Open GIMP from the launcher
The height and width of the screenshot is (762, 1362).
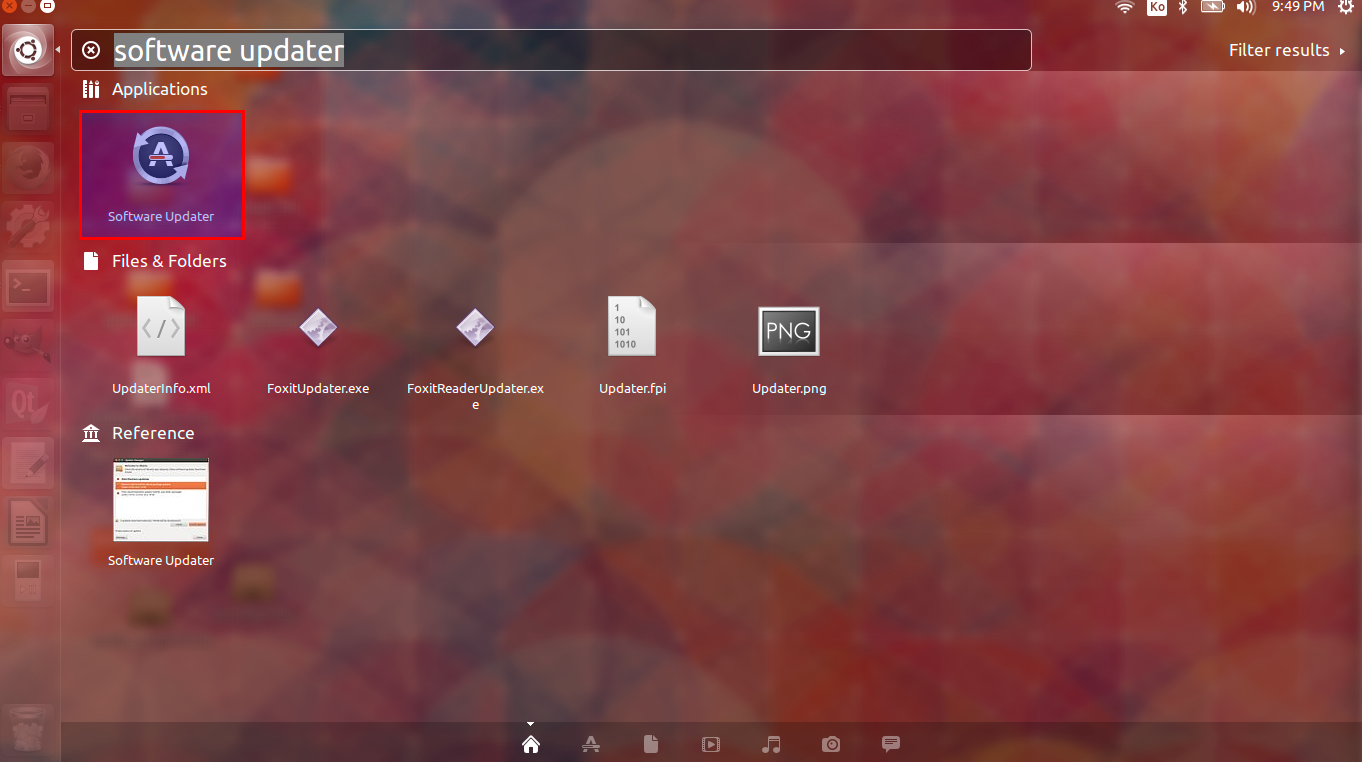coord(28,344)
